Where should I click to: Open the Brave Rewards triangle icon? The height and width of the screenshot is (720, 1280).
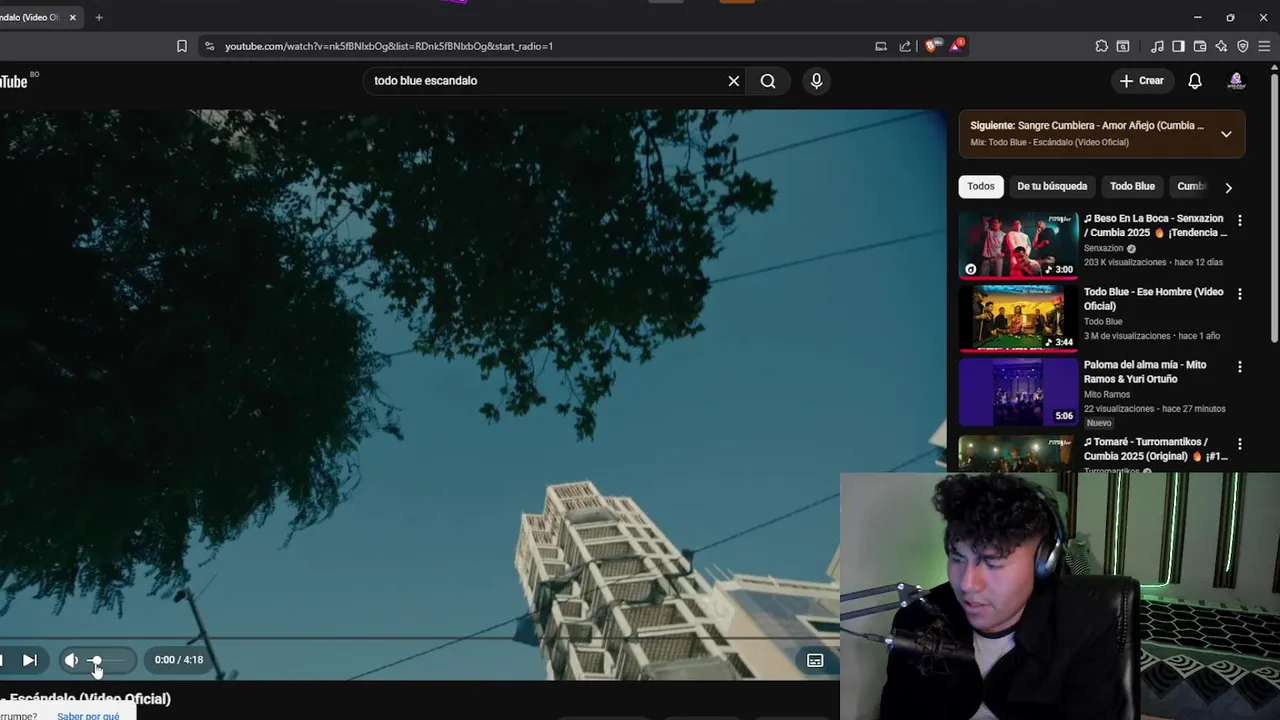957,45
